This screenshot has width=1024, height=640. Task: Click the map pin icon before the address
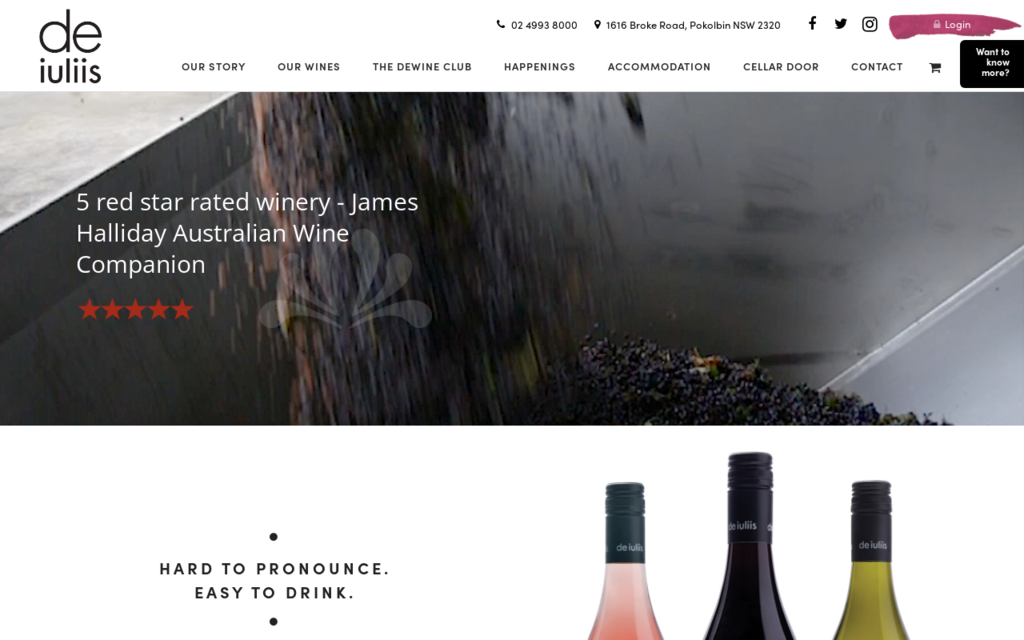[597, 24]
